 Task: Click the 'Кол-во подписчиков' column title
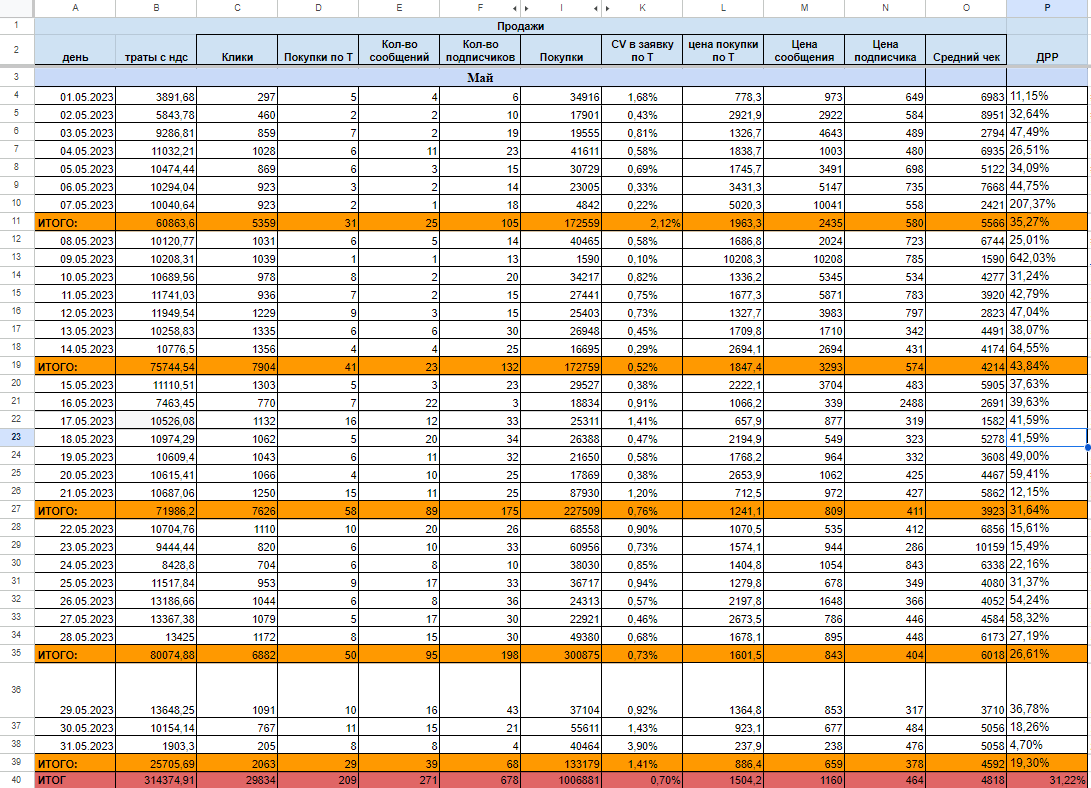tap(480, 50)
